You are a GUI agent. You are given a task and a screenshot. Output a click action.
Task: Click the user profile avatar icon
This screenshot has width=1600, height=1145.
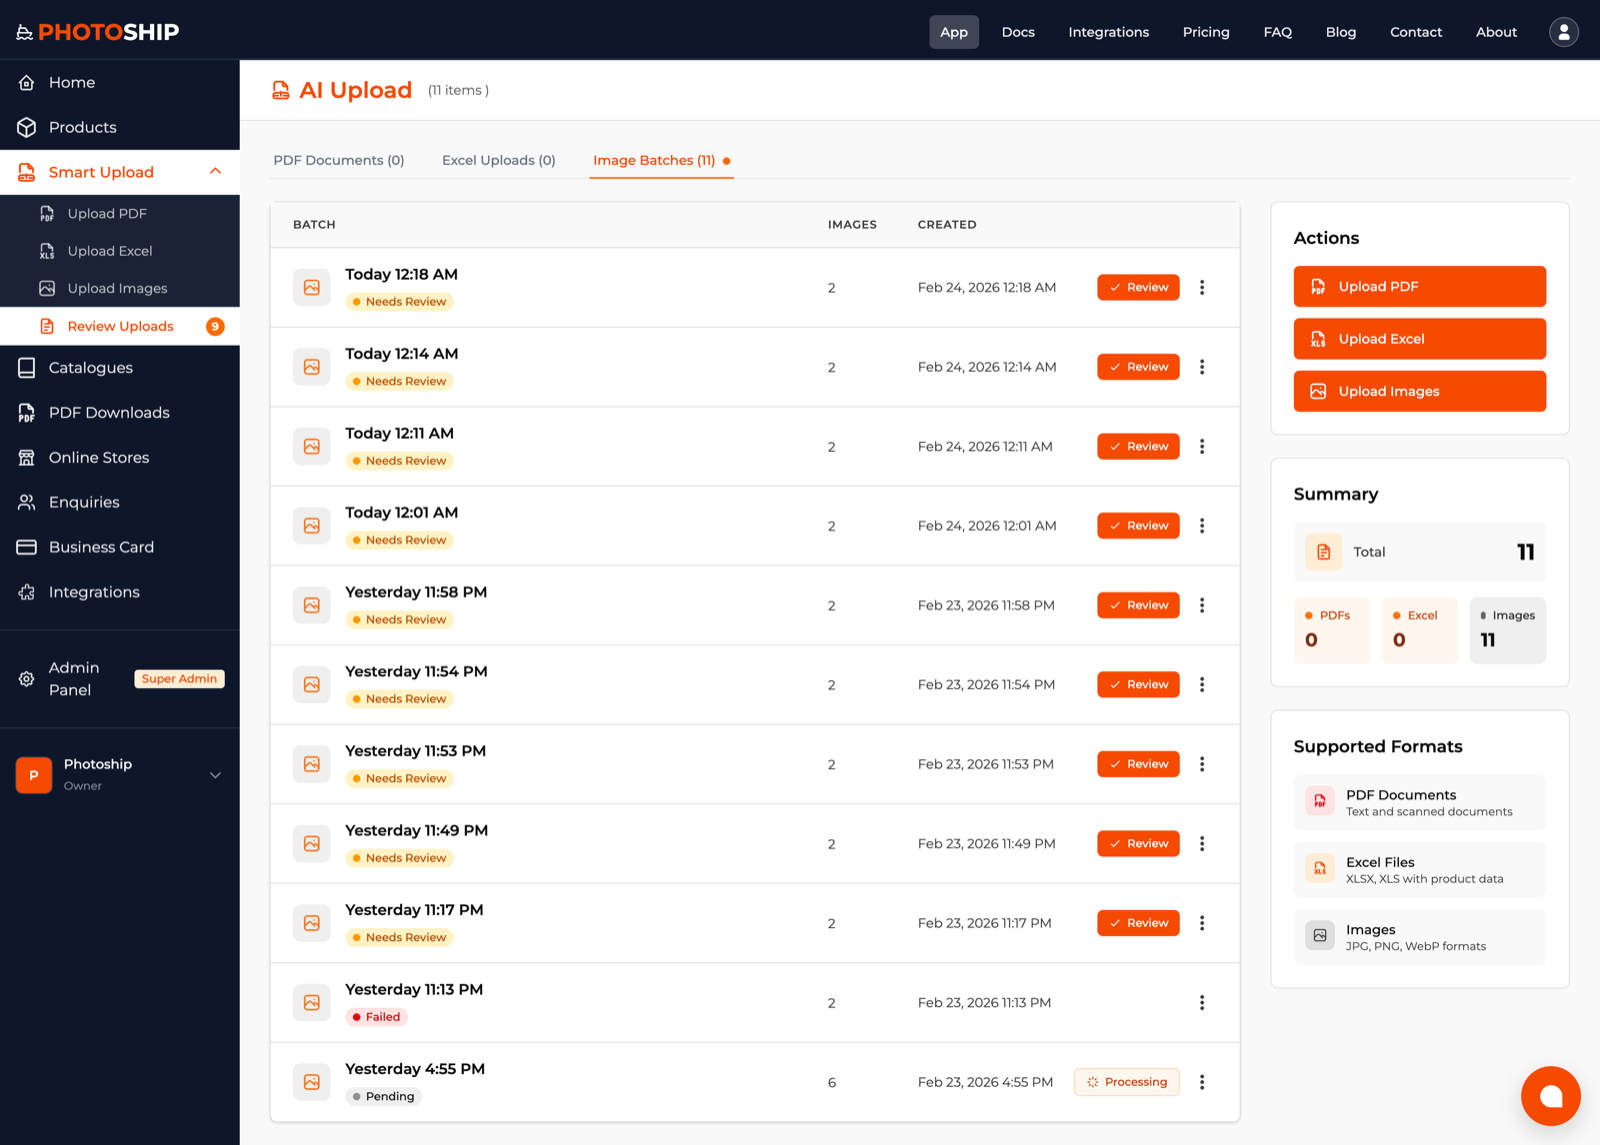(1563, 32)
